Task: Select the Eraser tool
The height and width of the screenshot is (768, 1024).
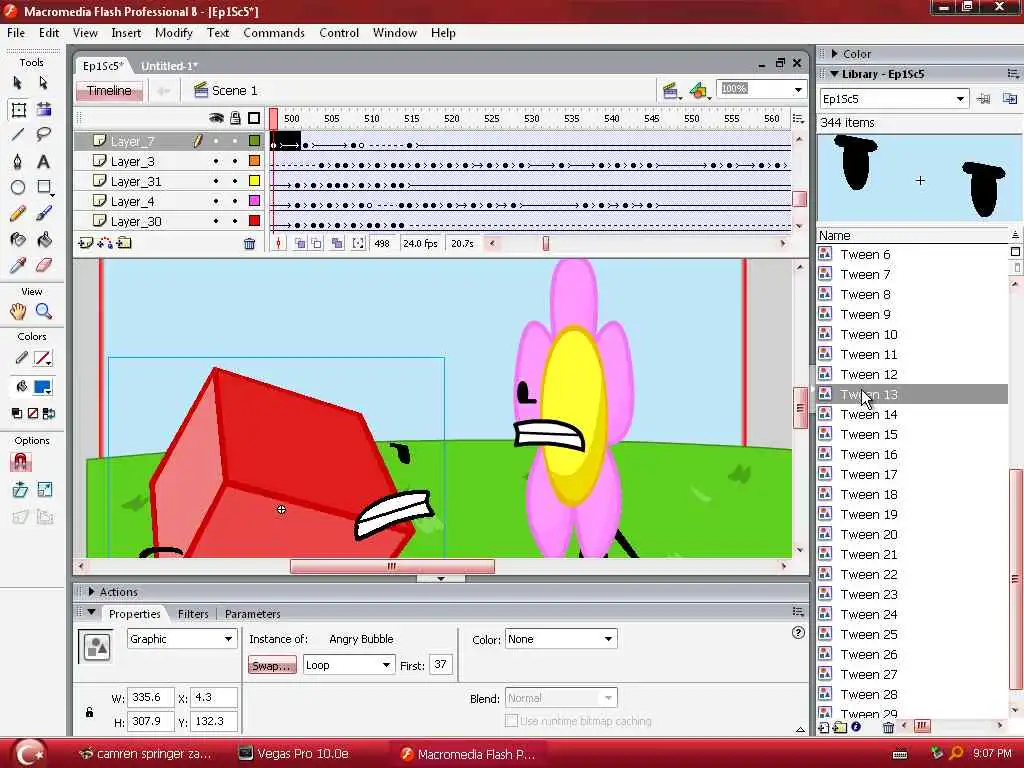Action: pyautogui.click(x=44, y=265)
